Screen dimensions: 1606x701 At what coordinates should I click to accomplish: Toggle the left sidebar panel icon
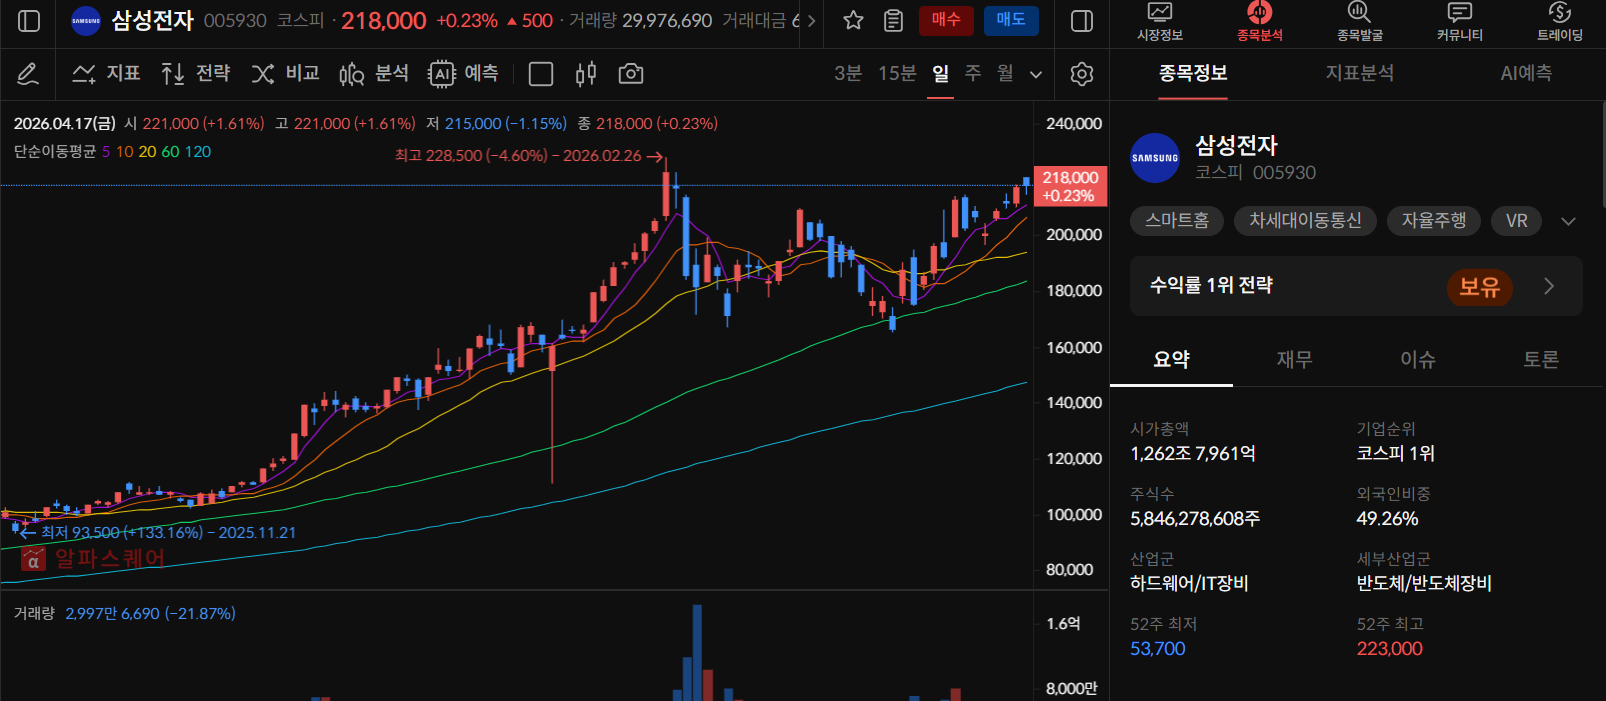coord(29,21)
